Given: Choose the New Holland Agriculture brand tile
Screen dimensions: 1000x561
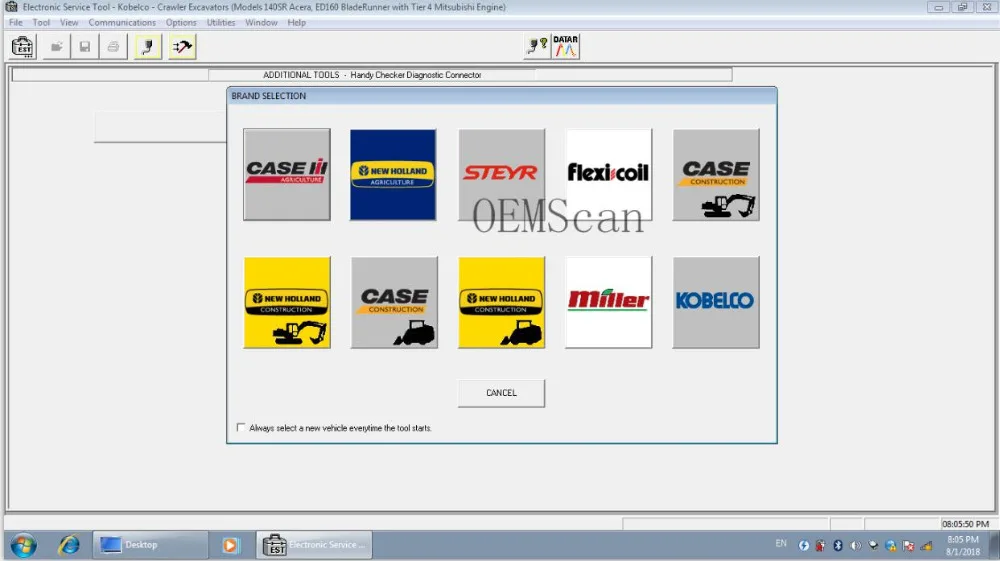Looking at the screenshot, I should coord(393,175).
